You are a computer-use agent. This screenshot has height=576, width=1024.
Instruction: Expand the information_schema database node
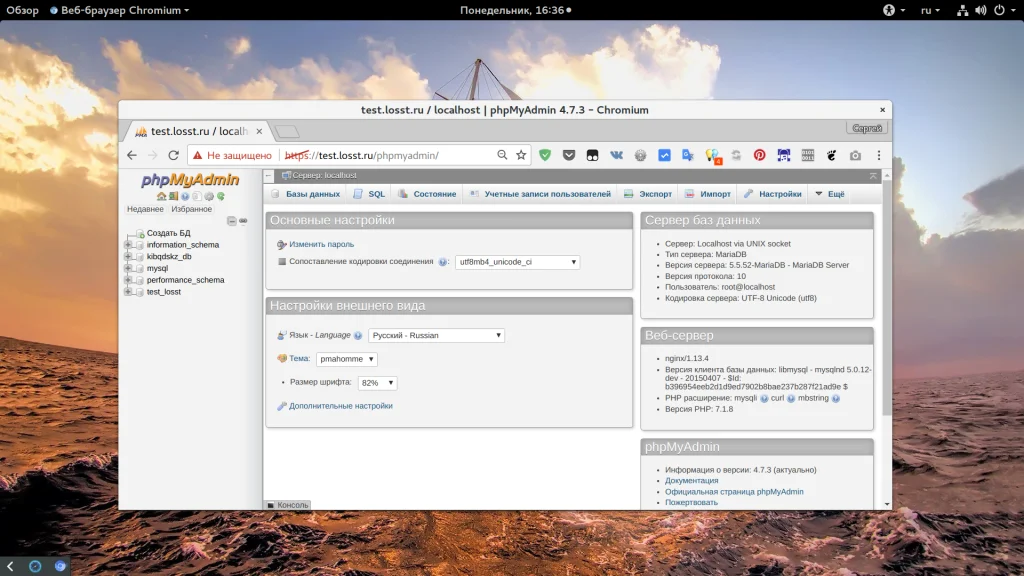128,245
